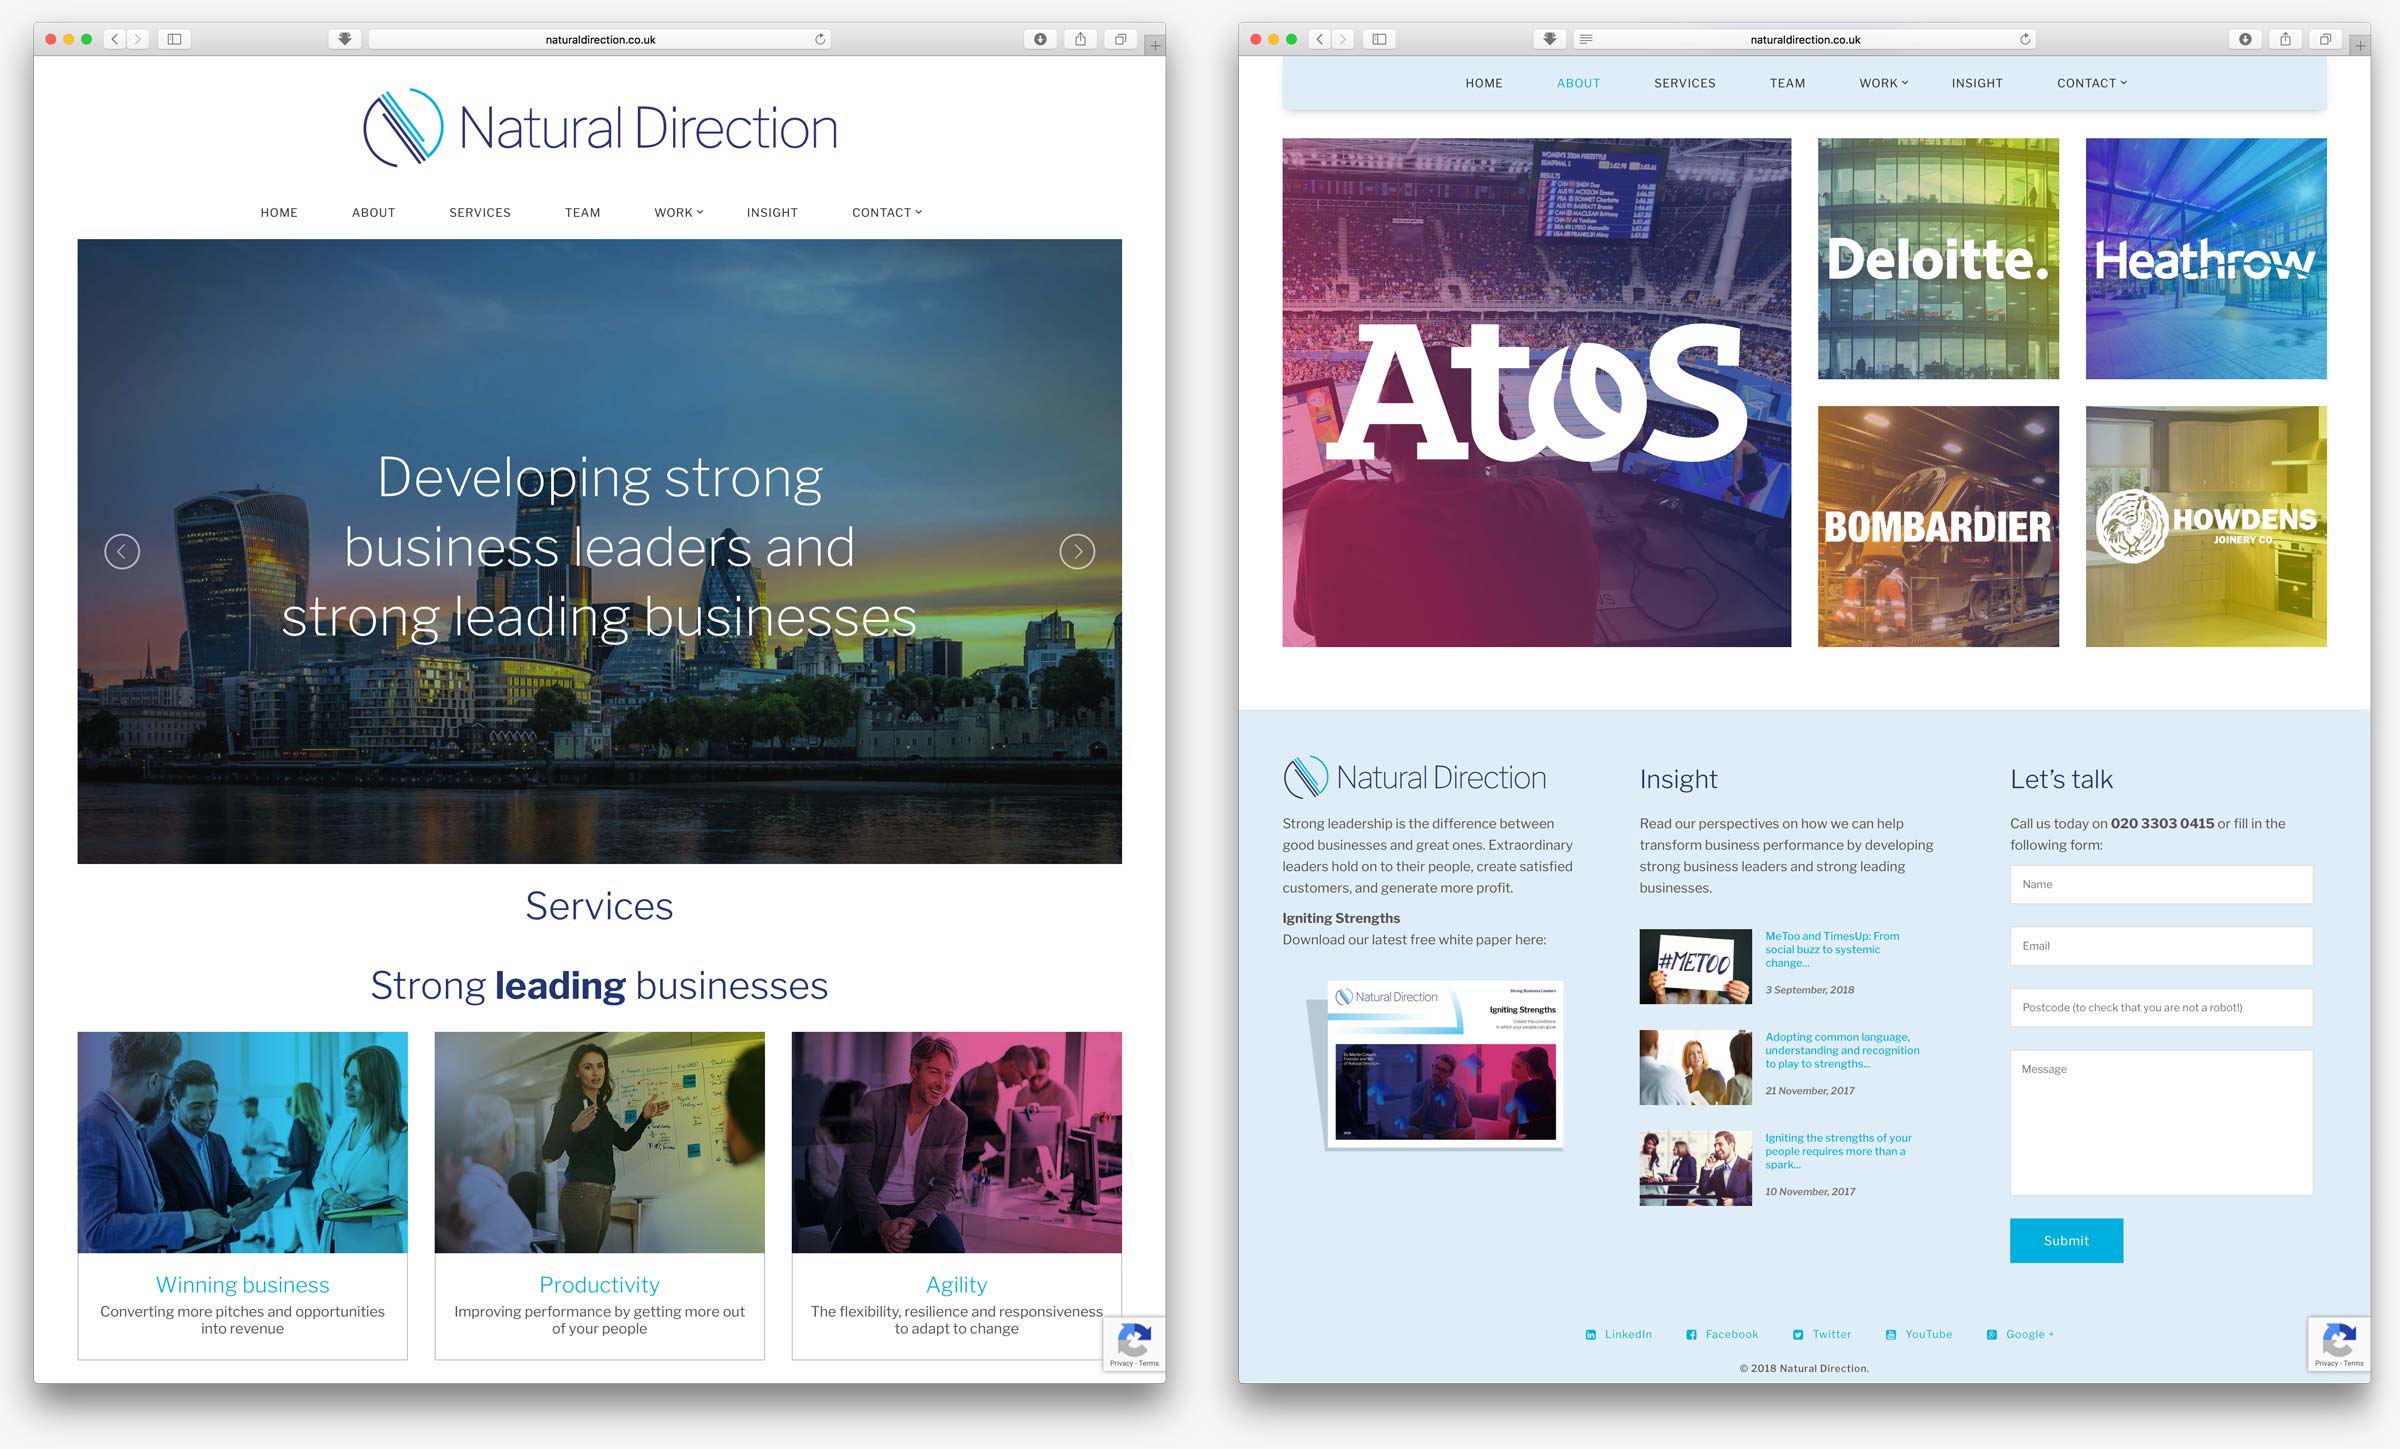Open the Twitter footer link
Image resolution: width=2400 pixels, height=1449 pixels.
1822,1334
